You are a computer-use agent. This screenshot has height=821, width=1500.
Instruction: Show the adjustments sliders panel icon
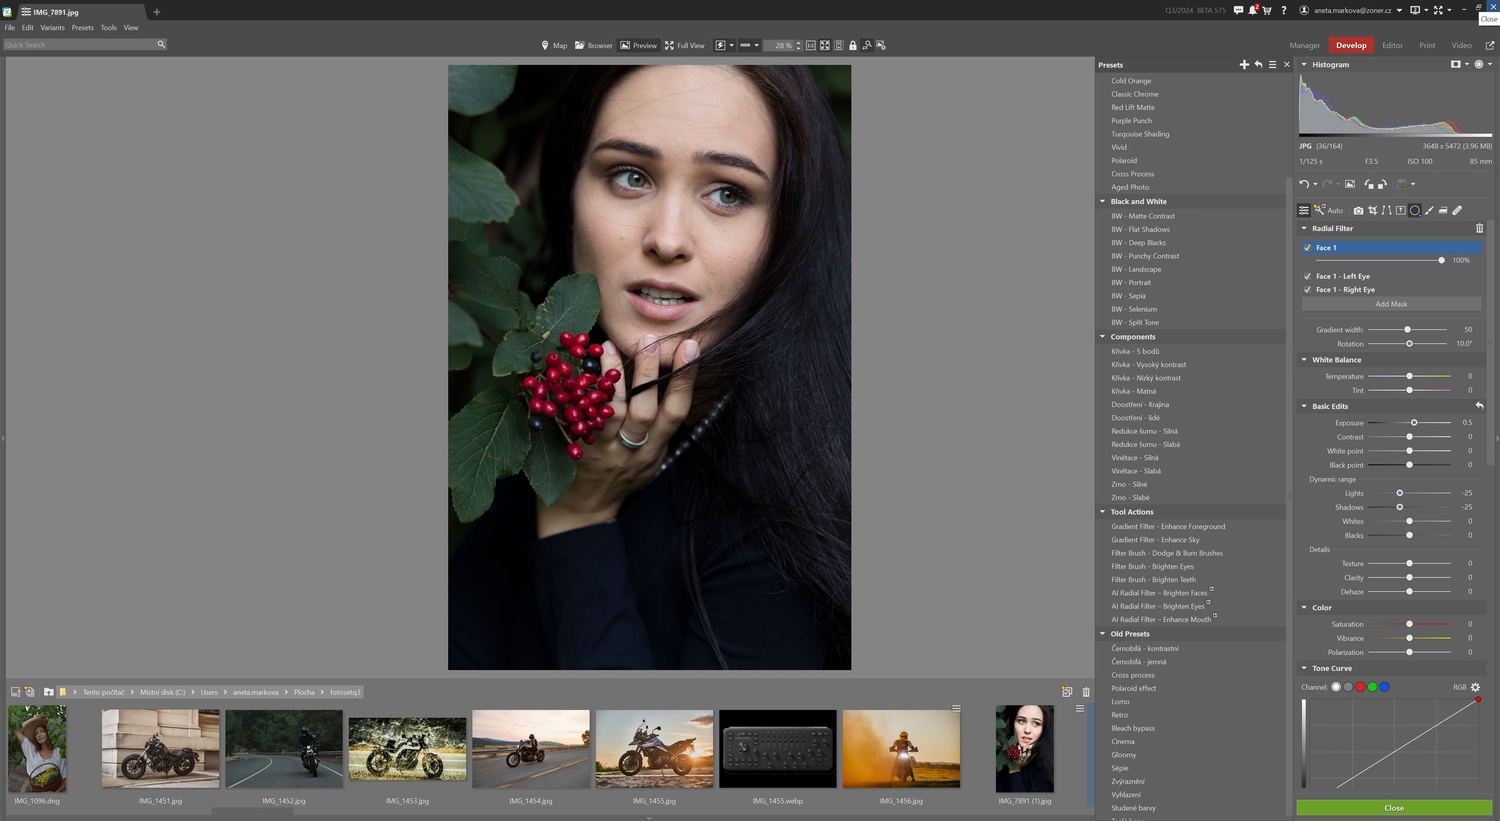(1303, 210)
